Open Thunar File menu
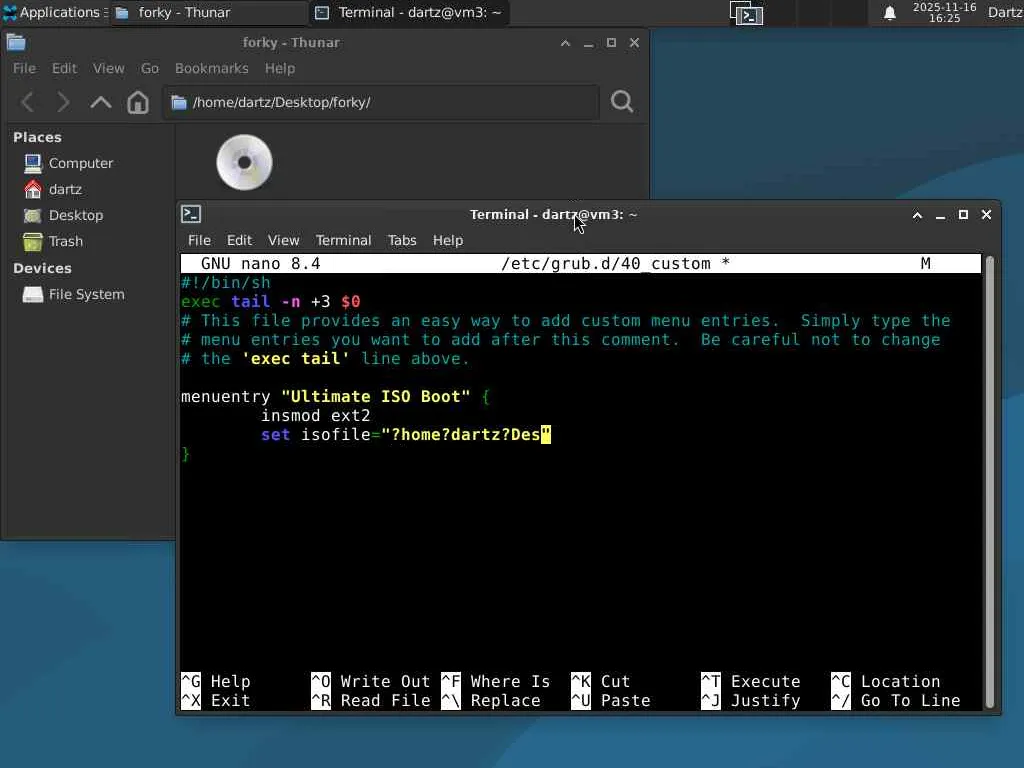 coord(24,69)
